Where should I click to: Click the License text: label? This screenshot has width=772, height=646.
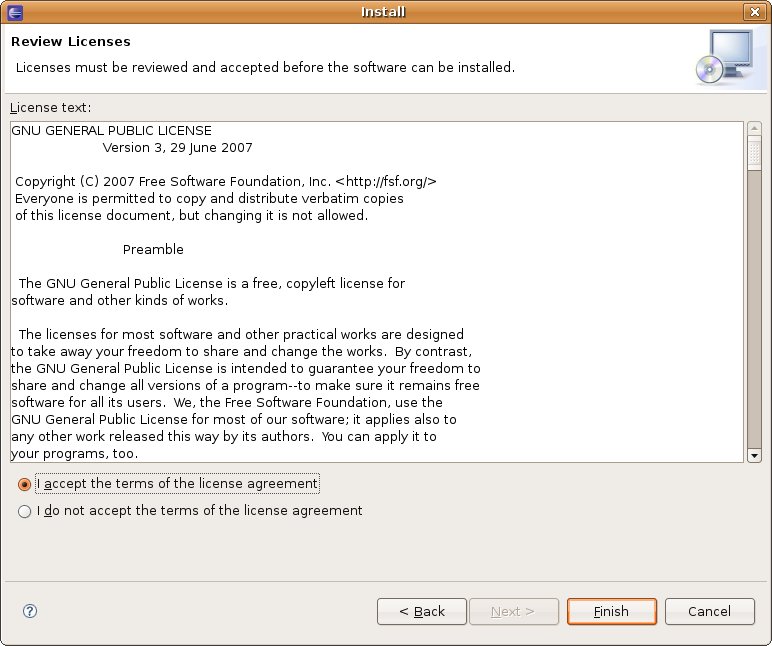click(51, 108)
